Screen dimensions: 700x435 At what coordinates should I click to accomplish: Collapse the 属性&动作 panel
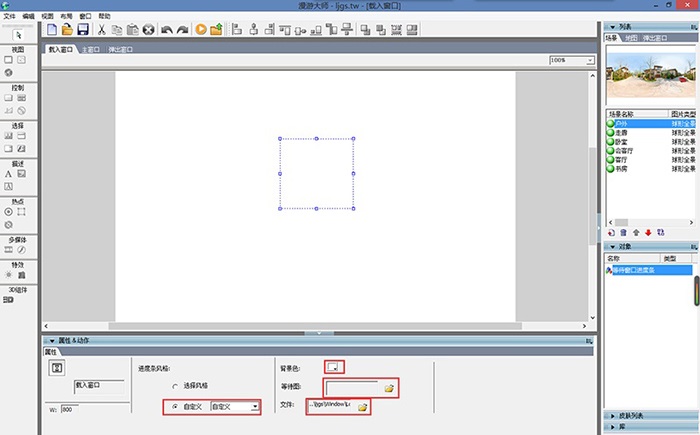coord(52,341)
